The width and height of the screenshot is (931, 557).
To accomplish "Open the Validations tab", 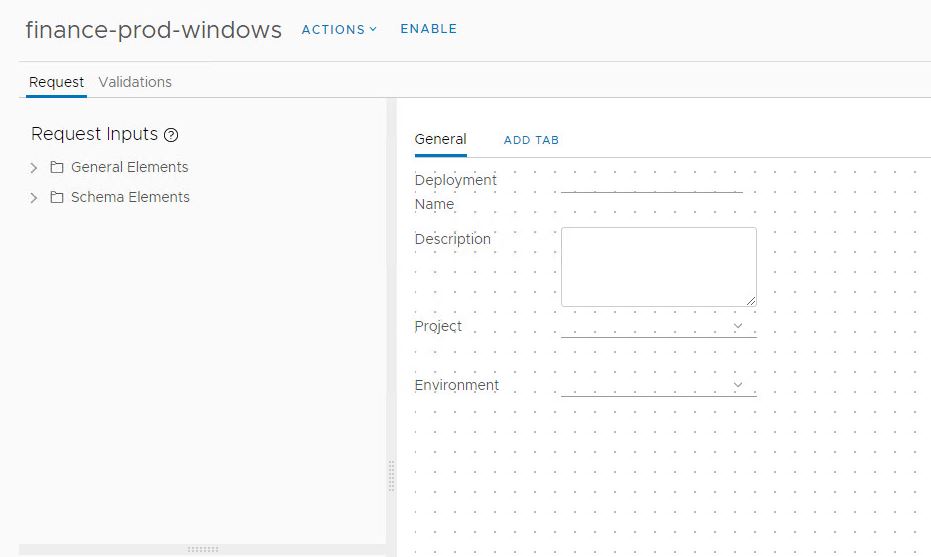I will click(135, 82).
